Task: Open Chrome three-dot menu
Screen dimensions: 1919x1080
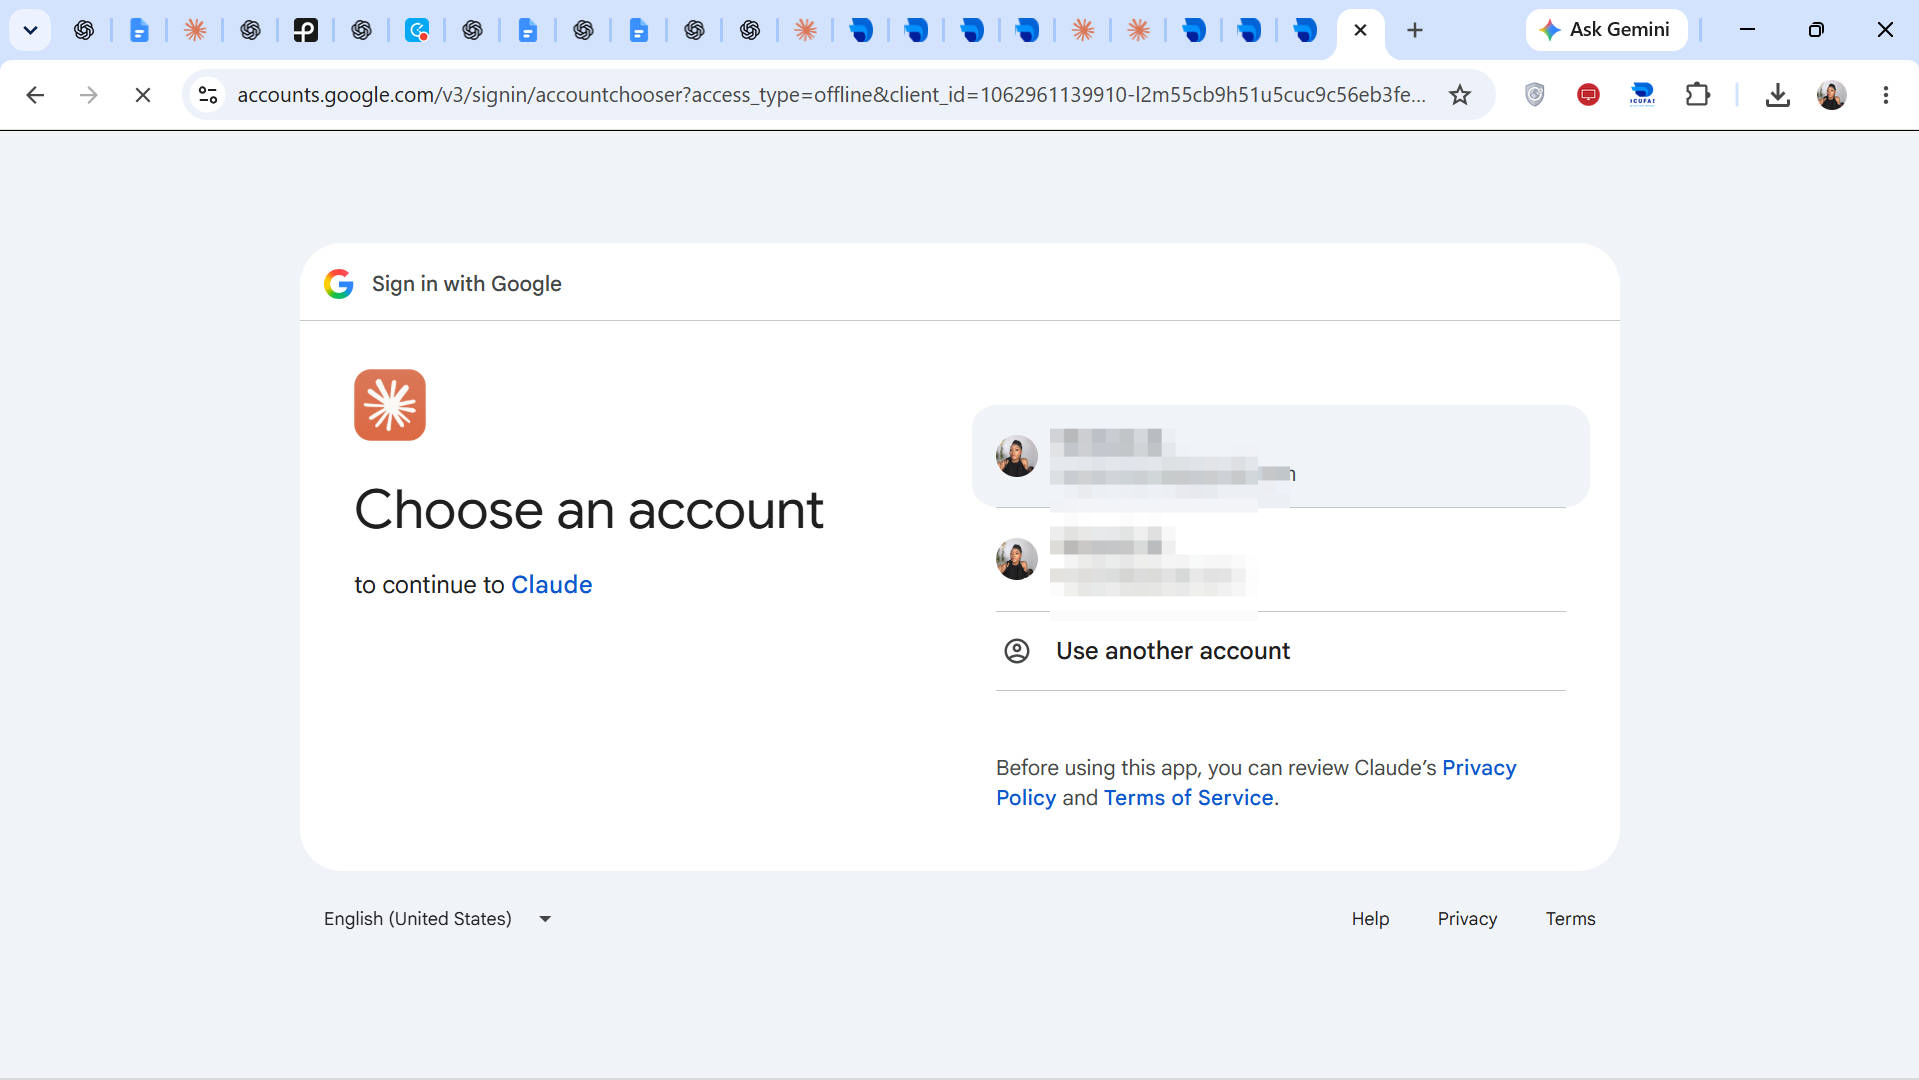Action: [x=1885, y=95]
